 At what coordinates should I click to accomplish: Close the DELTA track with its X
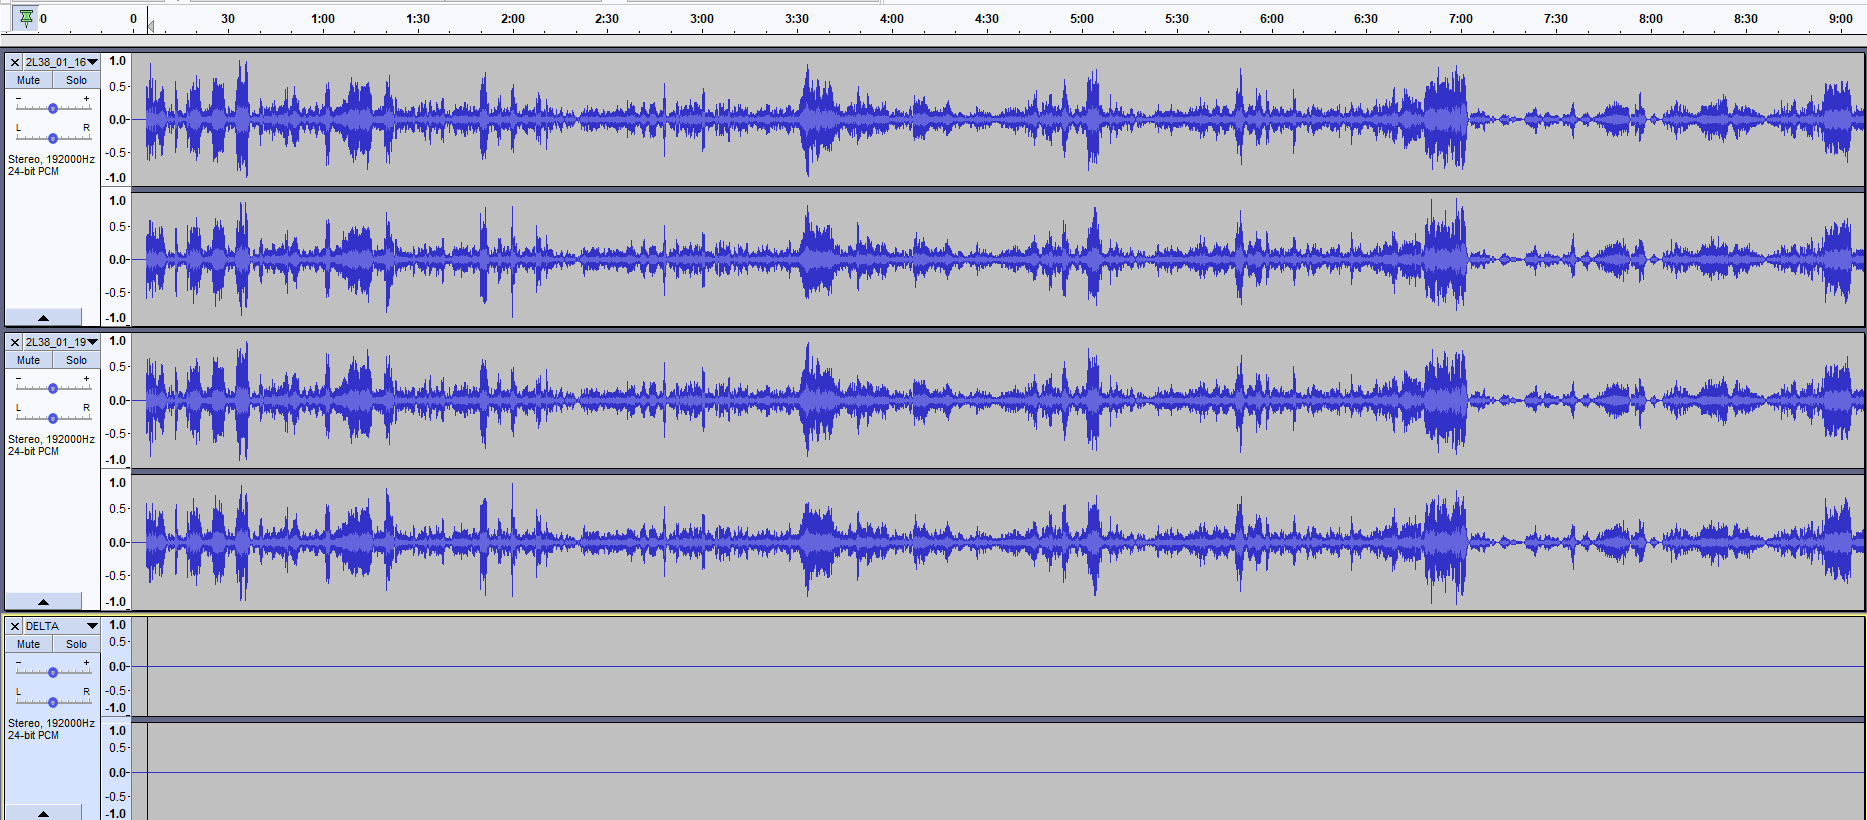point(14,626)
